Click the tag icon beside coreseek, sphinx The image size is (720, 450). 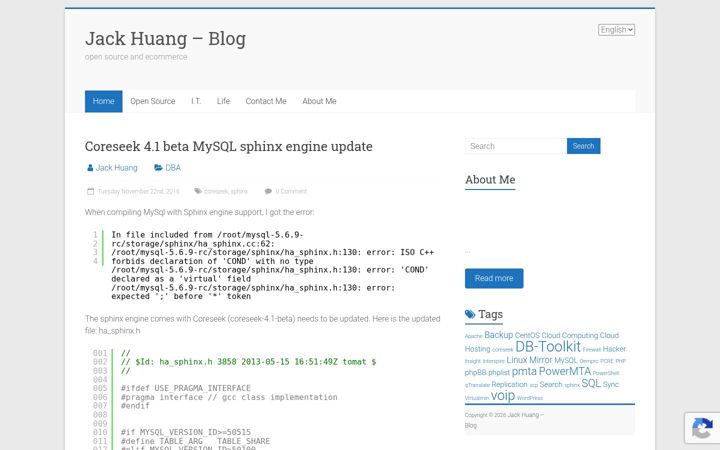point(198,191)
